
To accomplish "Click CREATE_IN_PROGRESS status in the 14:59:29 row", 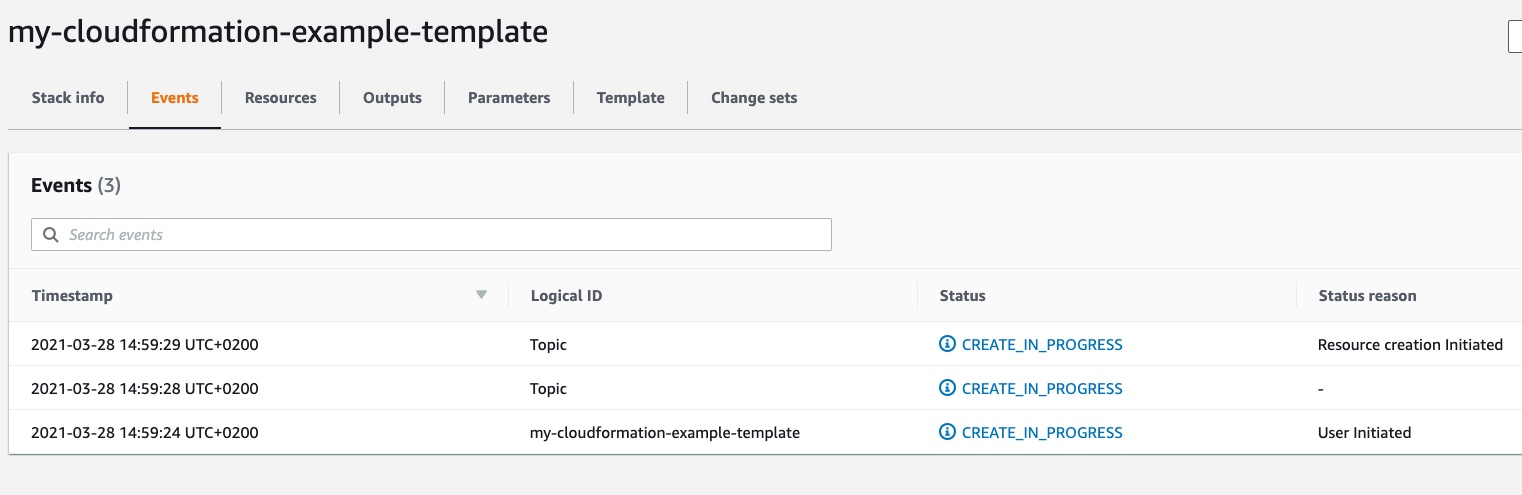I will (1042, 345).
